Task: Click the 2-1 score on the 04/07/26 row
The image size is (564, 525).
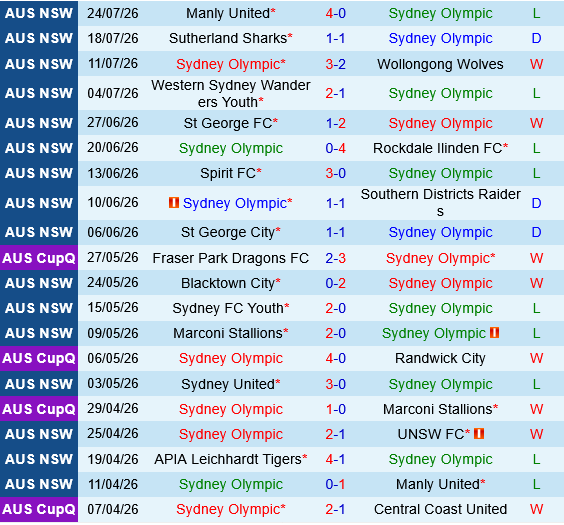Action: (x=336, y=93)
